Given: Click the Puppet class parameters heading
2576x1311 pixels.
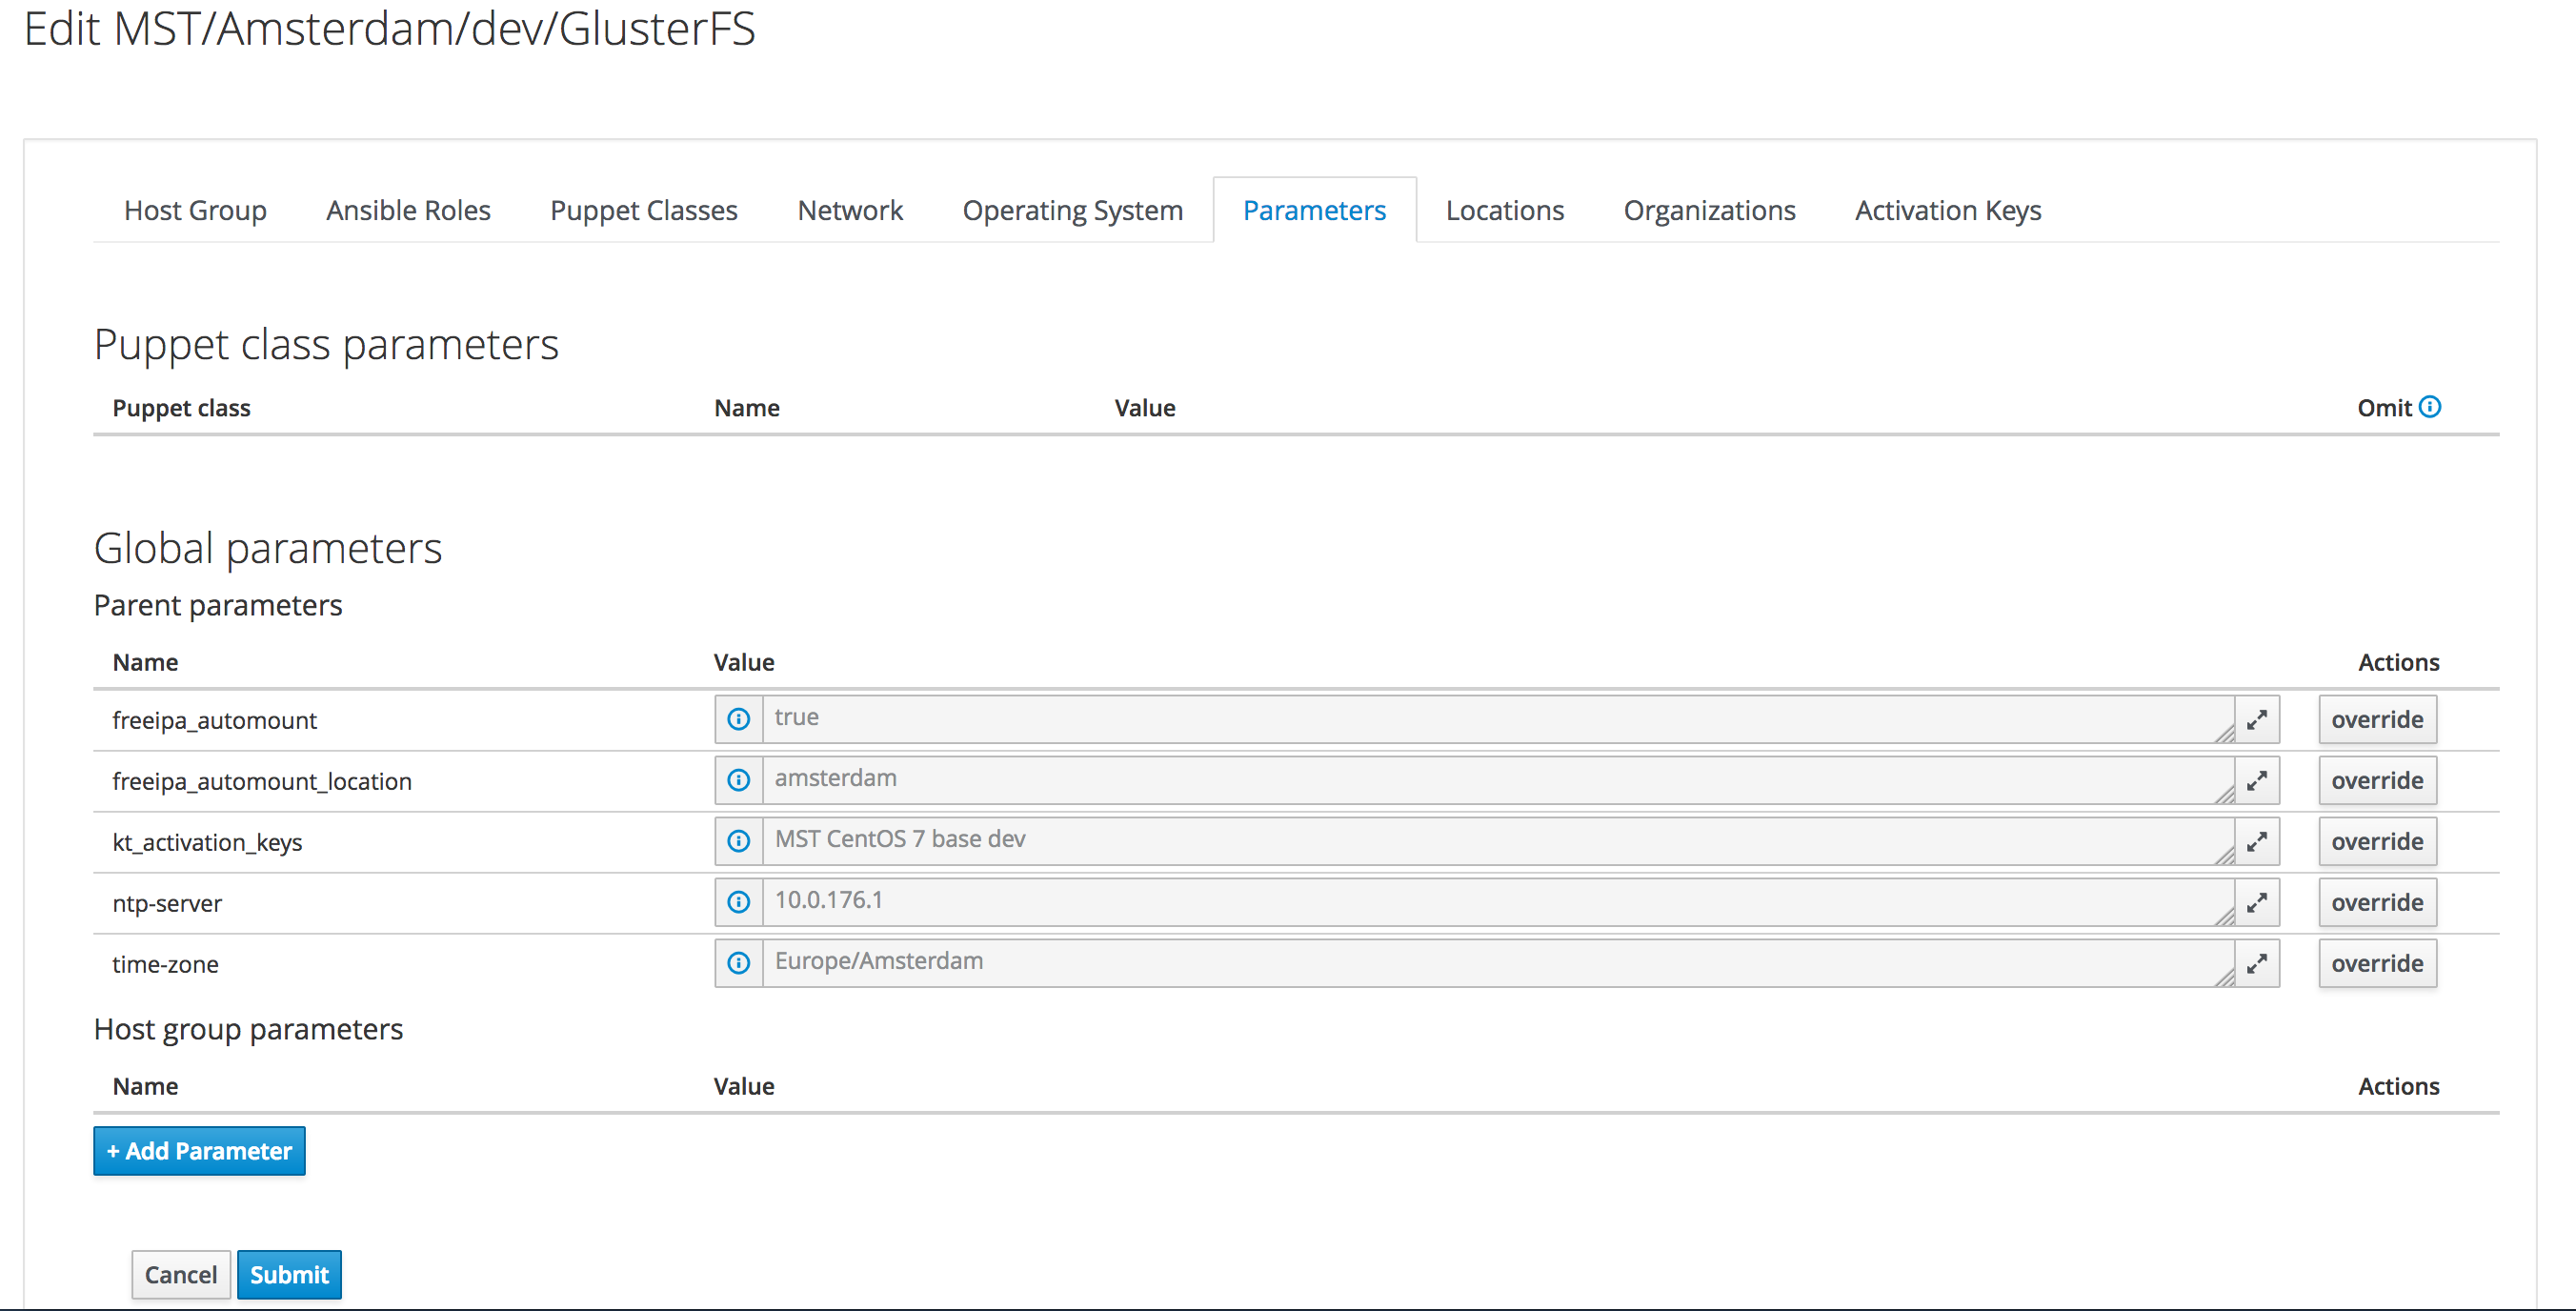Looking at the screenshot, I should tap(326, 345).
